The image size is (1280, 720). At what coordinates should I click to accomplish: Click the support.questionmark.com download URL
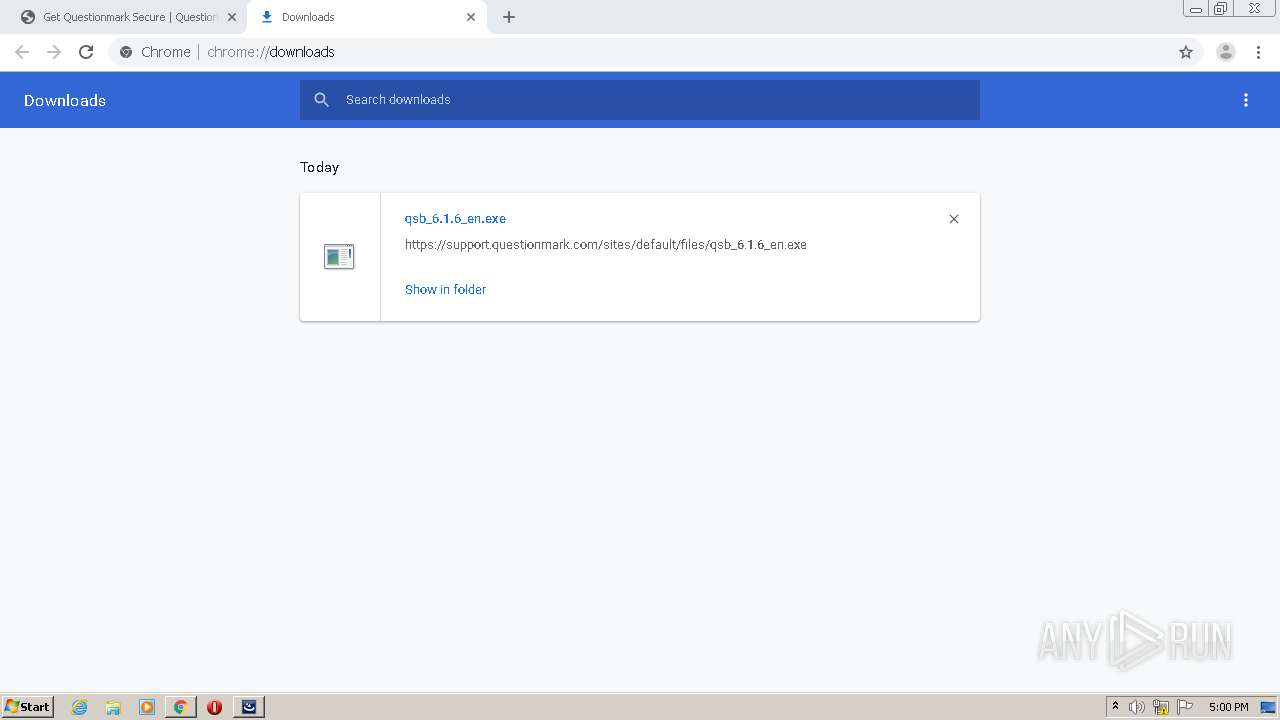(606, 245)
